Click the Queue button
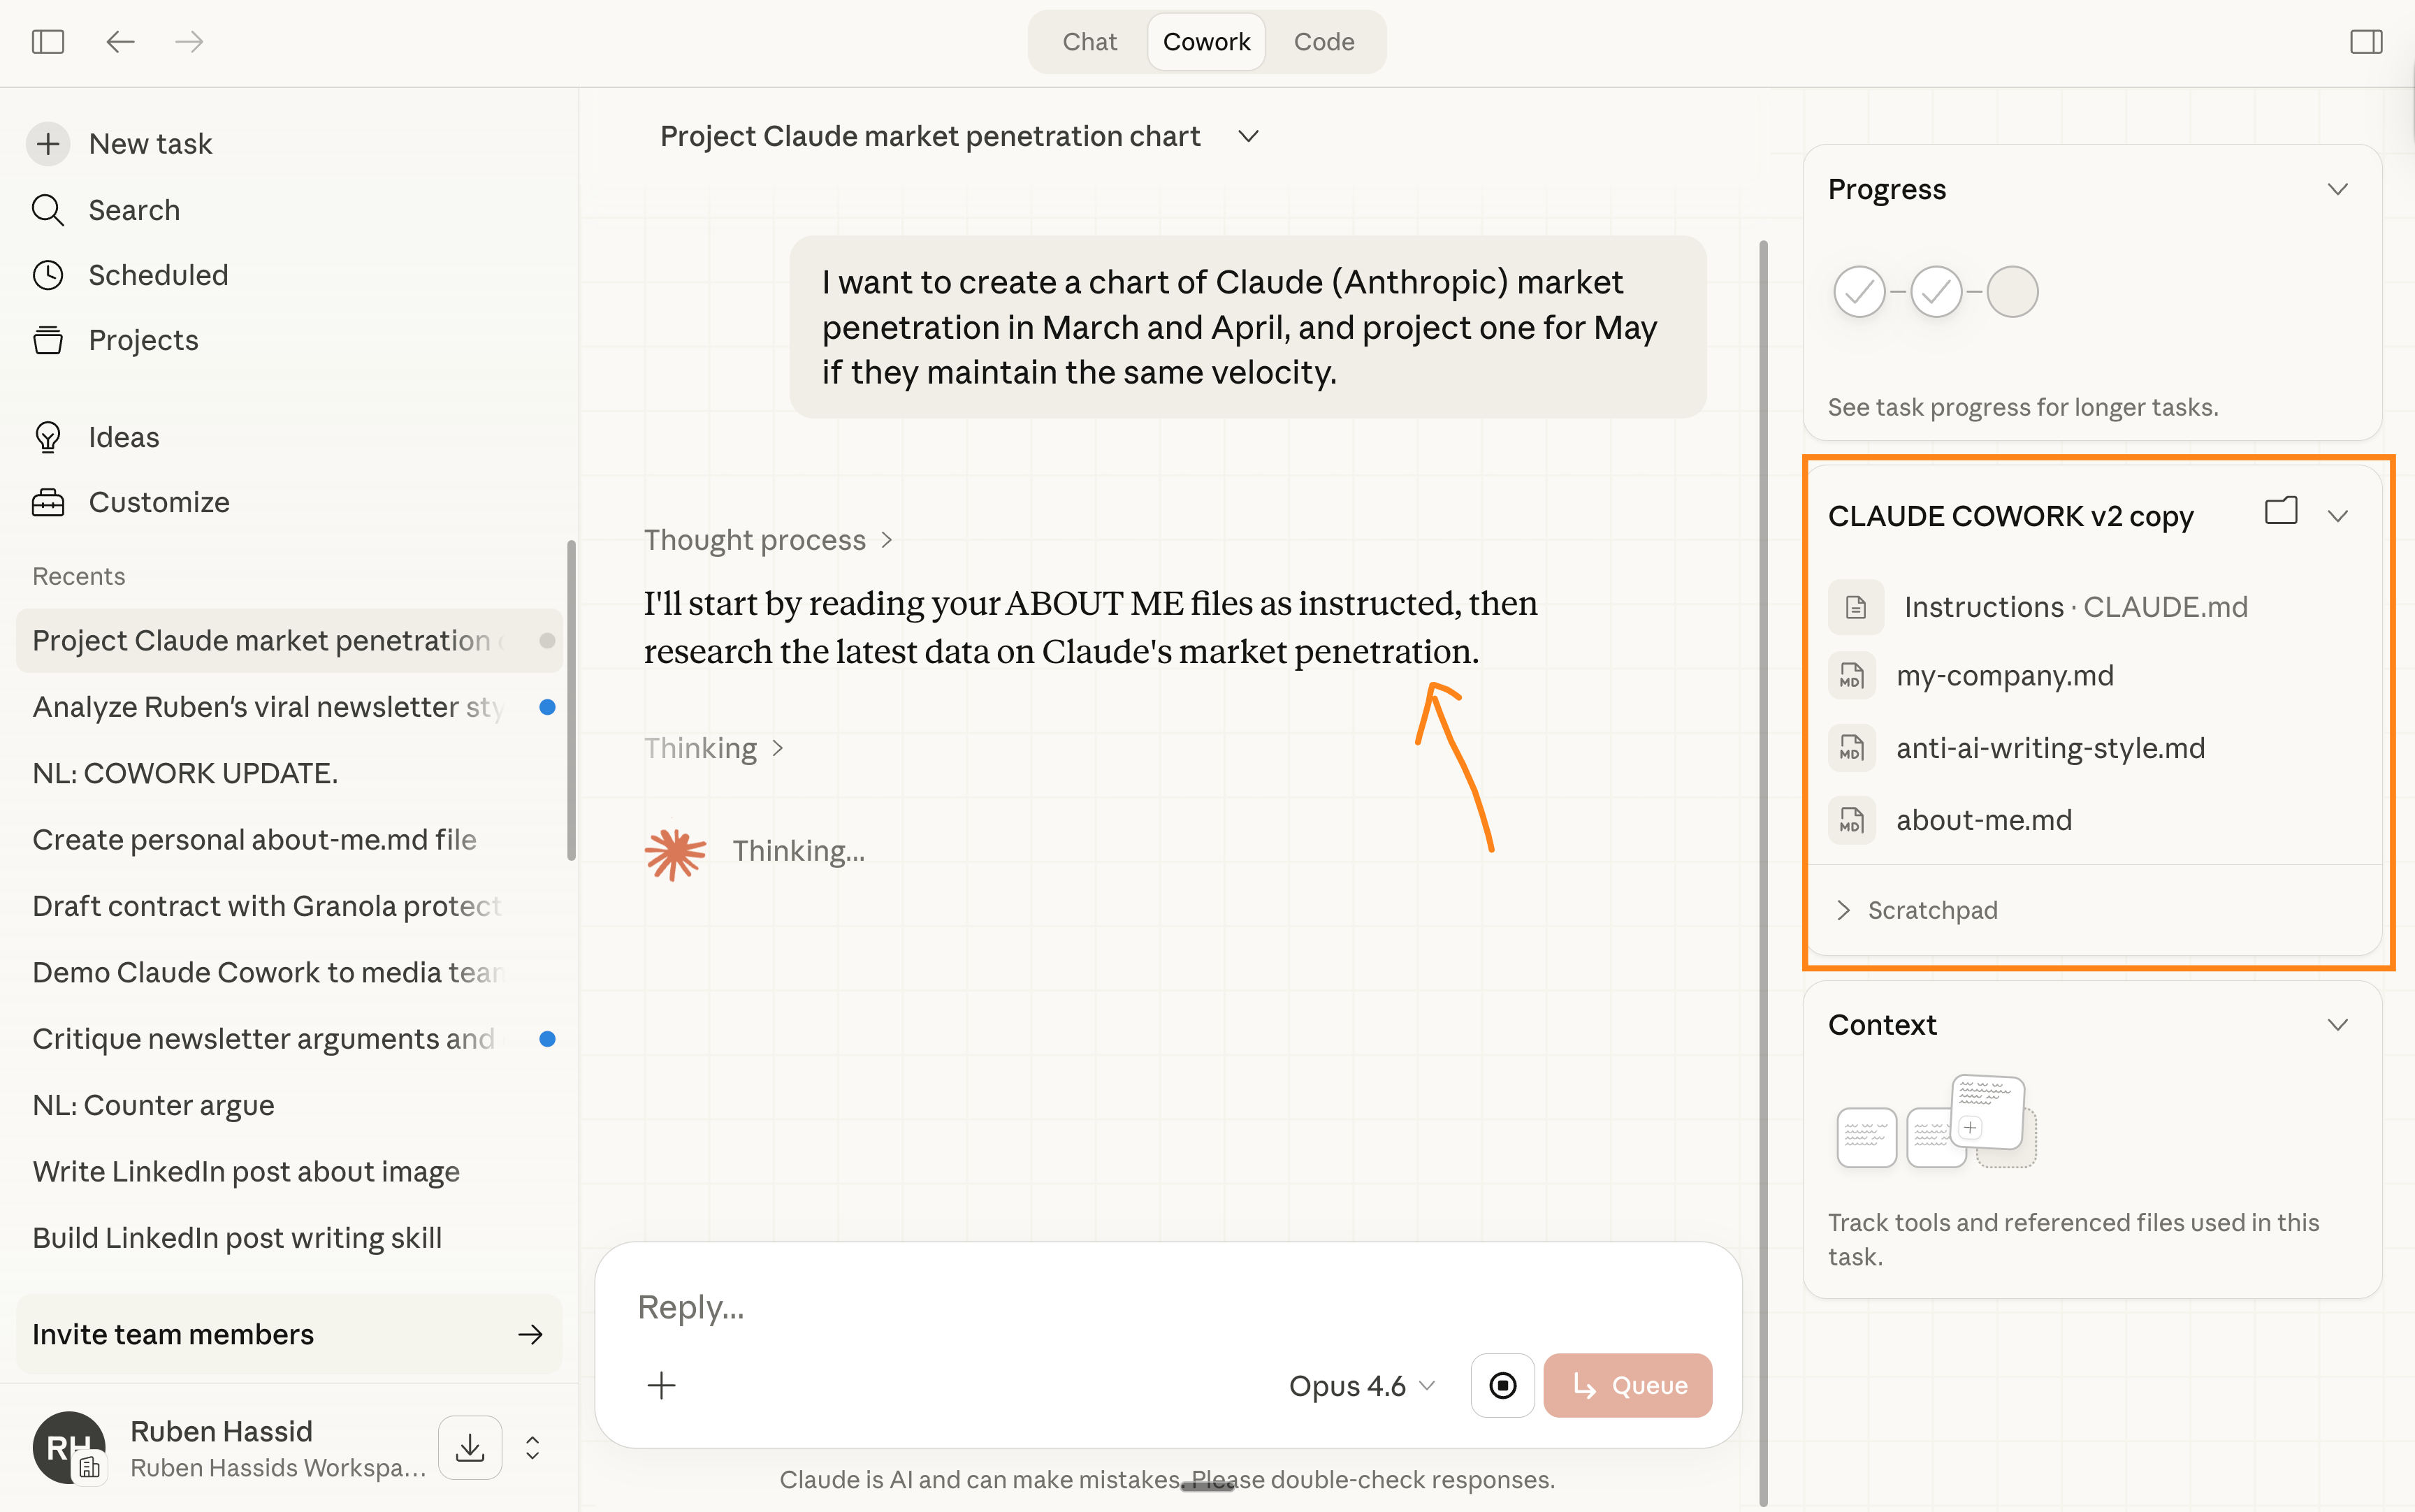Screen dimensions: 2415x1512 1627,1385
